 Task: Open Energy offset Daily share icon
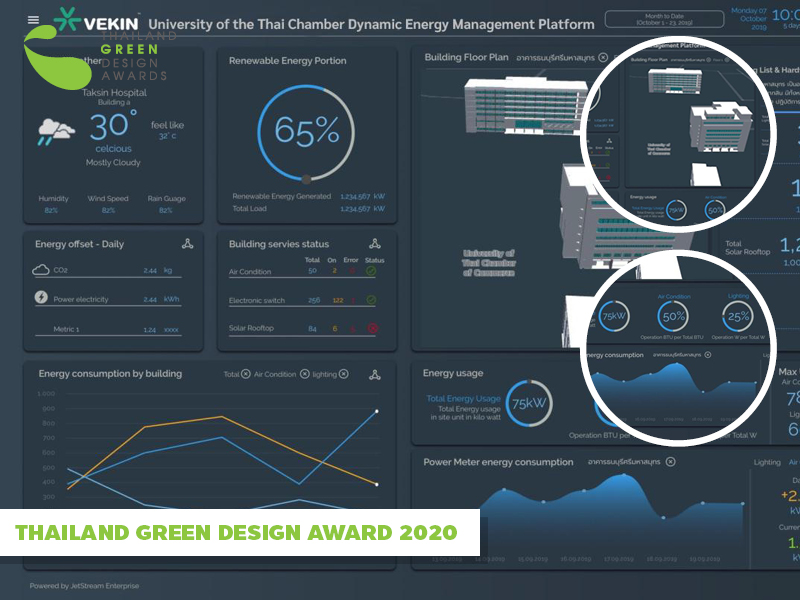point(187,244)
